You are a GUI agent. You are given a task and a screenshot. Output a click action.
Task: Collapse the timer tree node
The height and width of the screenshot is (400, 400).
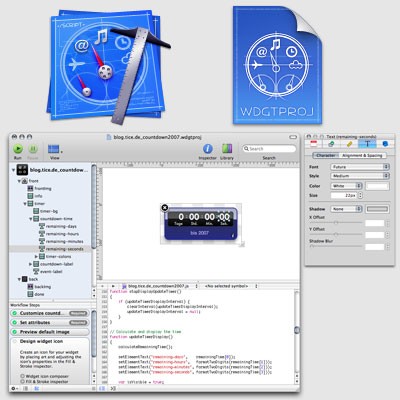click(x=25, y=204)
